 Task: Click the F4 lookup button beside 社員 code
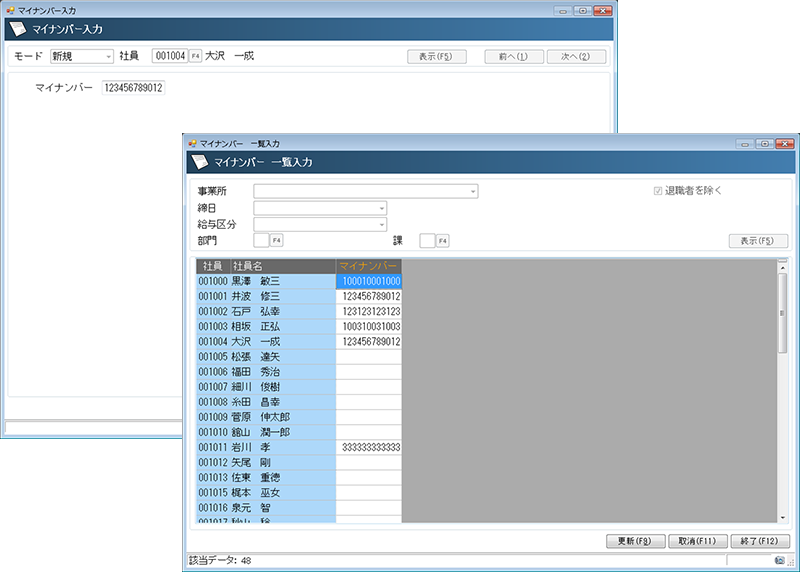[196, 56]
